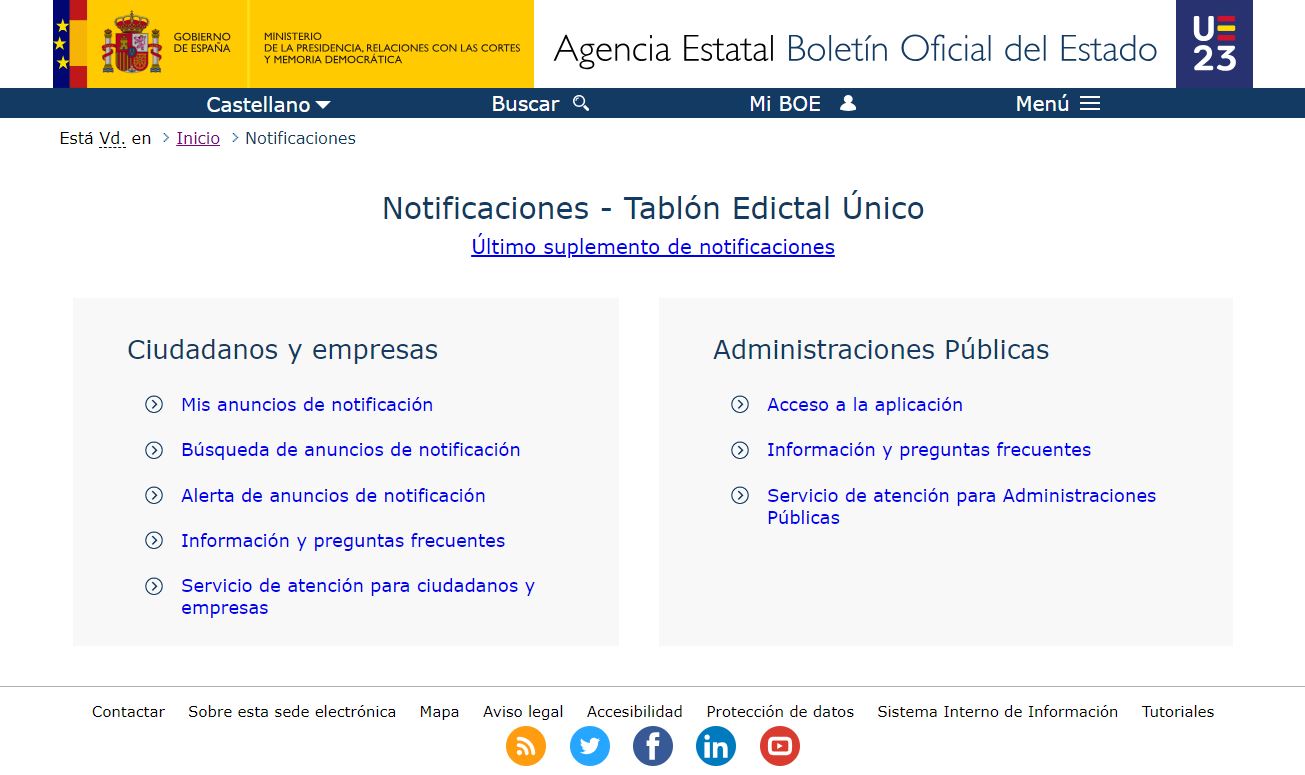The width and height of the screenshot is (1305, 775).
Task: Open the Agencia Estatal Boletín Oficial header title
Action: coord(855,48)
